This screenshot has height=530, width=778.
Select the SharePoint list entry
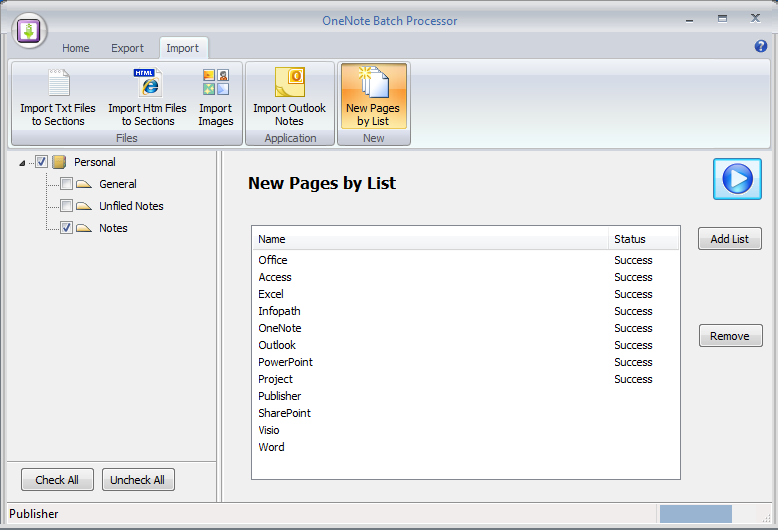pos(465,413)
